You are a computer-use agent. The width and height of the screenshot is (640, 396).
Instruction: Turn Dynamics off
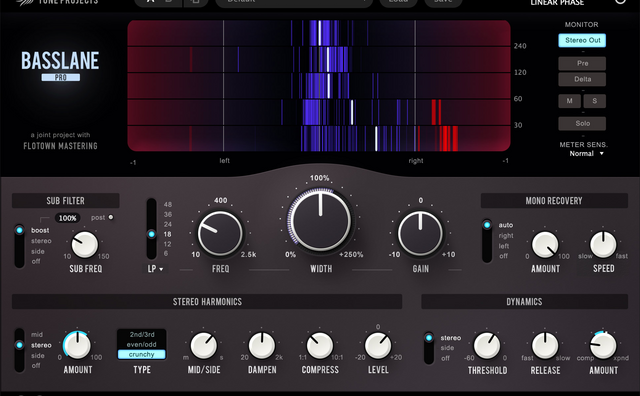(x=445, y=358)
